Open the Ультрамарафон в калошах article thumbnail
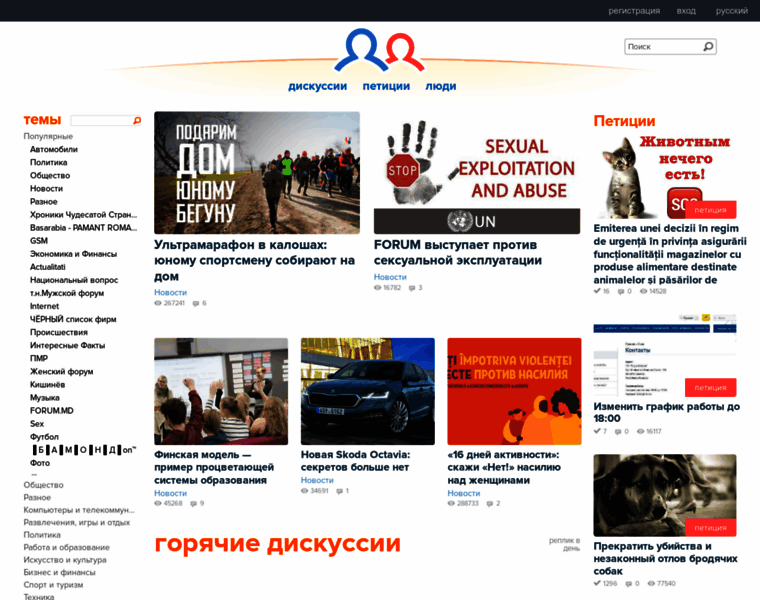 [257, 173]
